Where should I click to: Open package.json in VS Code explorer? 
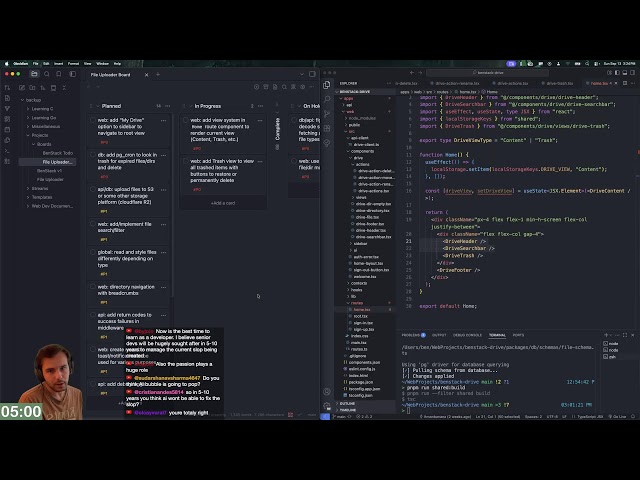361,382
